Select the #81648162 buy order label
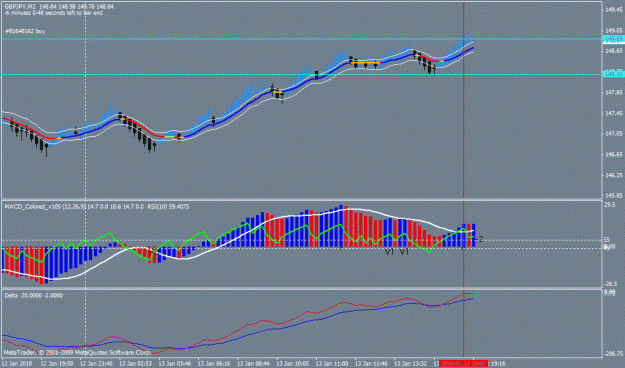The width and height of the screenshot is (625, 368). (x=25, y=31)
